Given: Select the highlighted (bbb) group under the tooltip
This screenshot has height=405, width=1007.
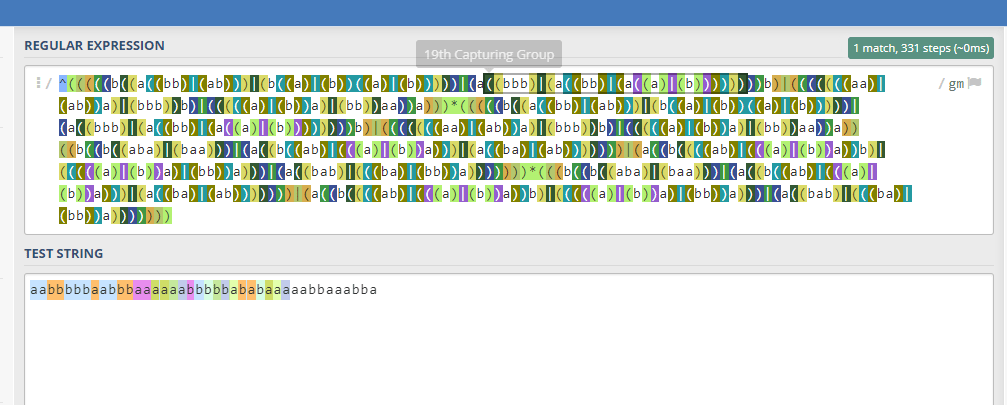Looking at the screenshot, I should (513, 84).
